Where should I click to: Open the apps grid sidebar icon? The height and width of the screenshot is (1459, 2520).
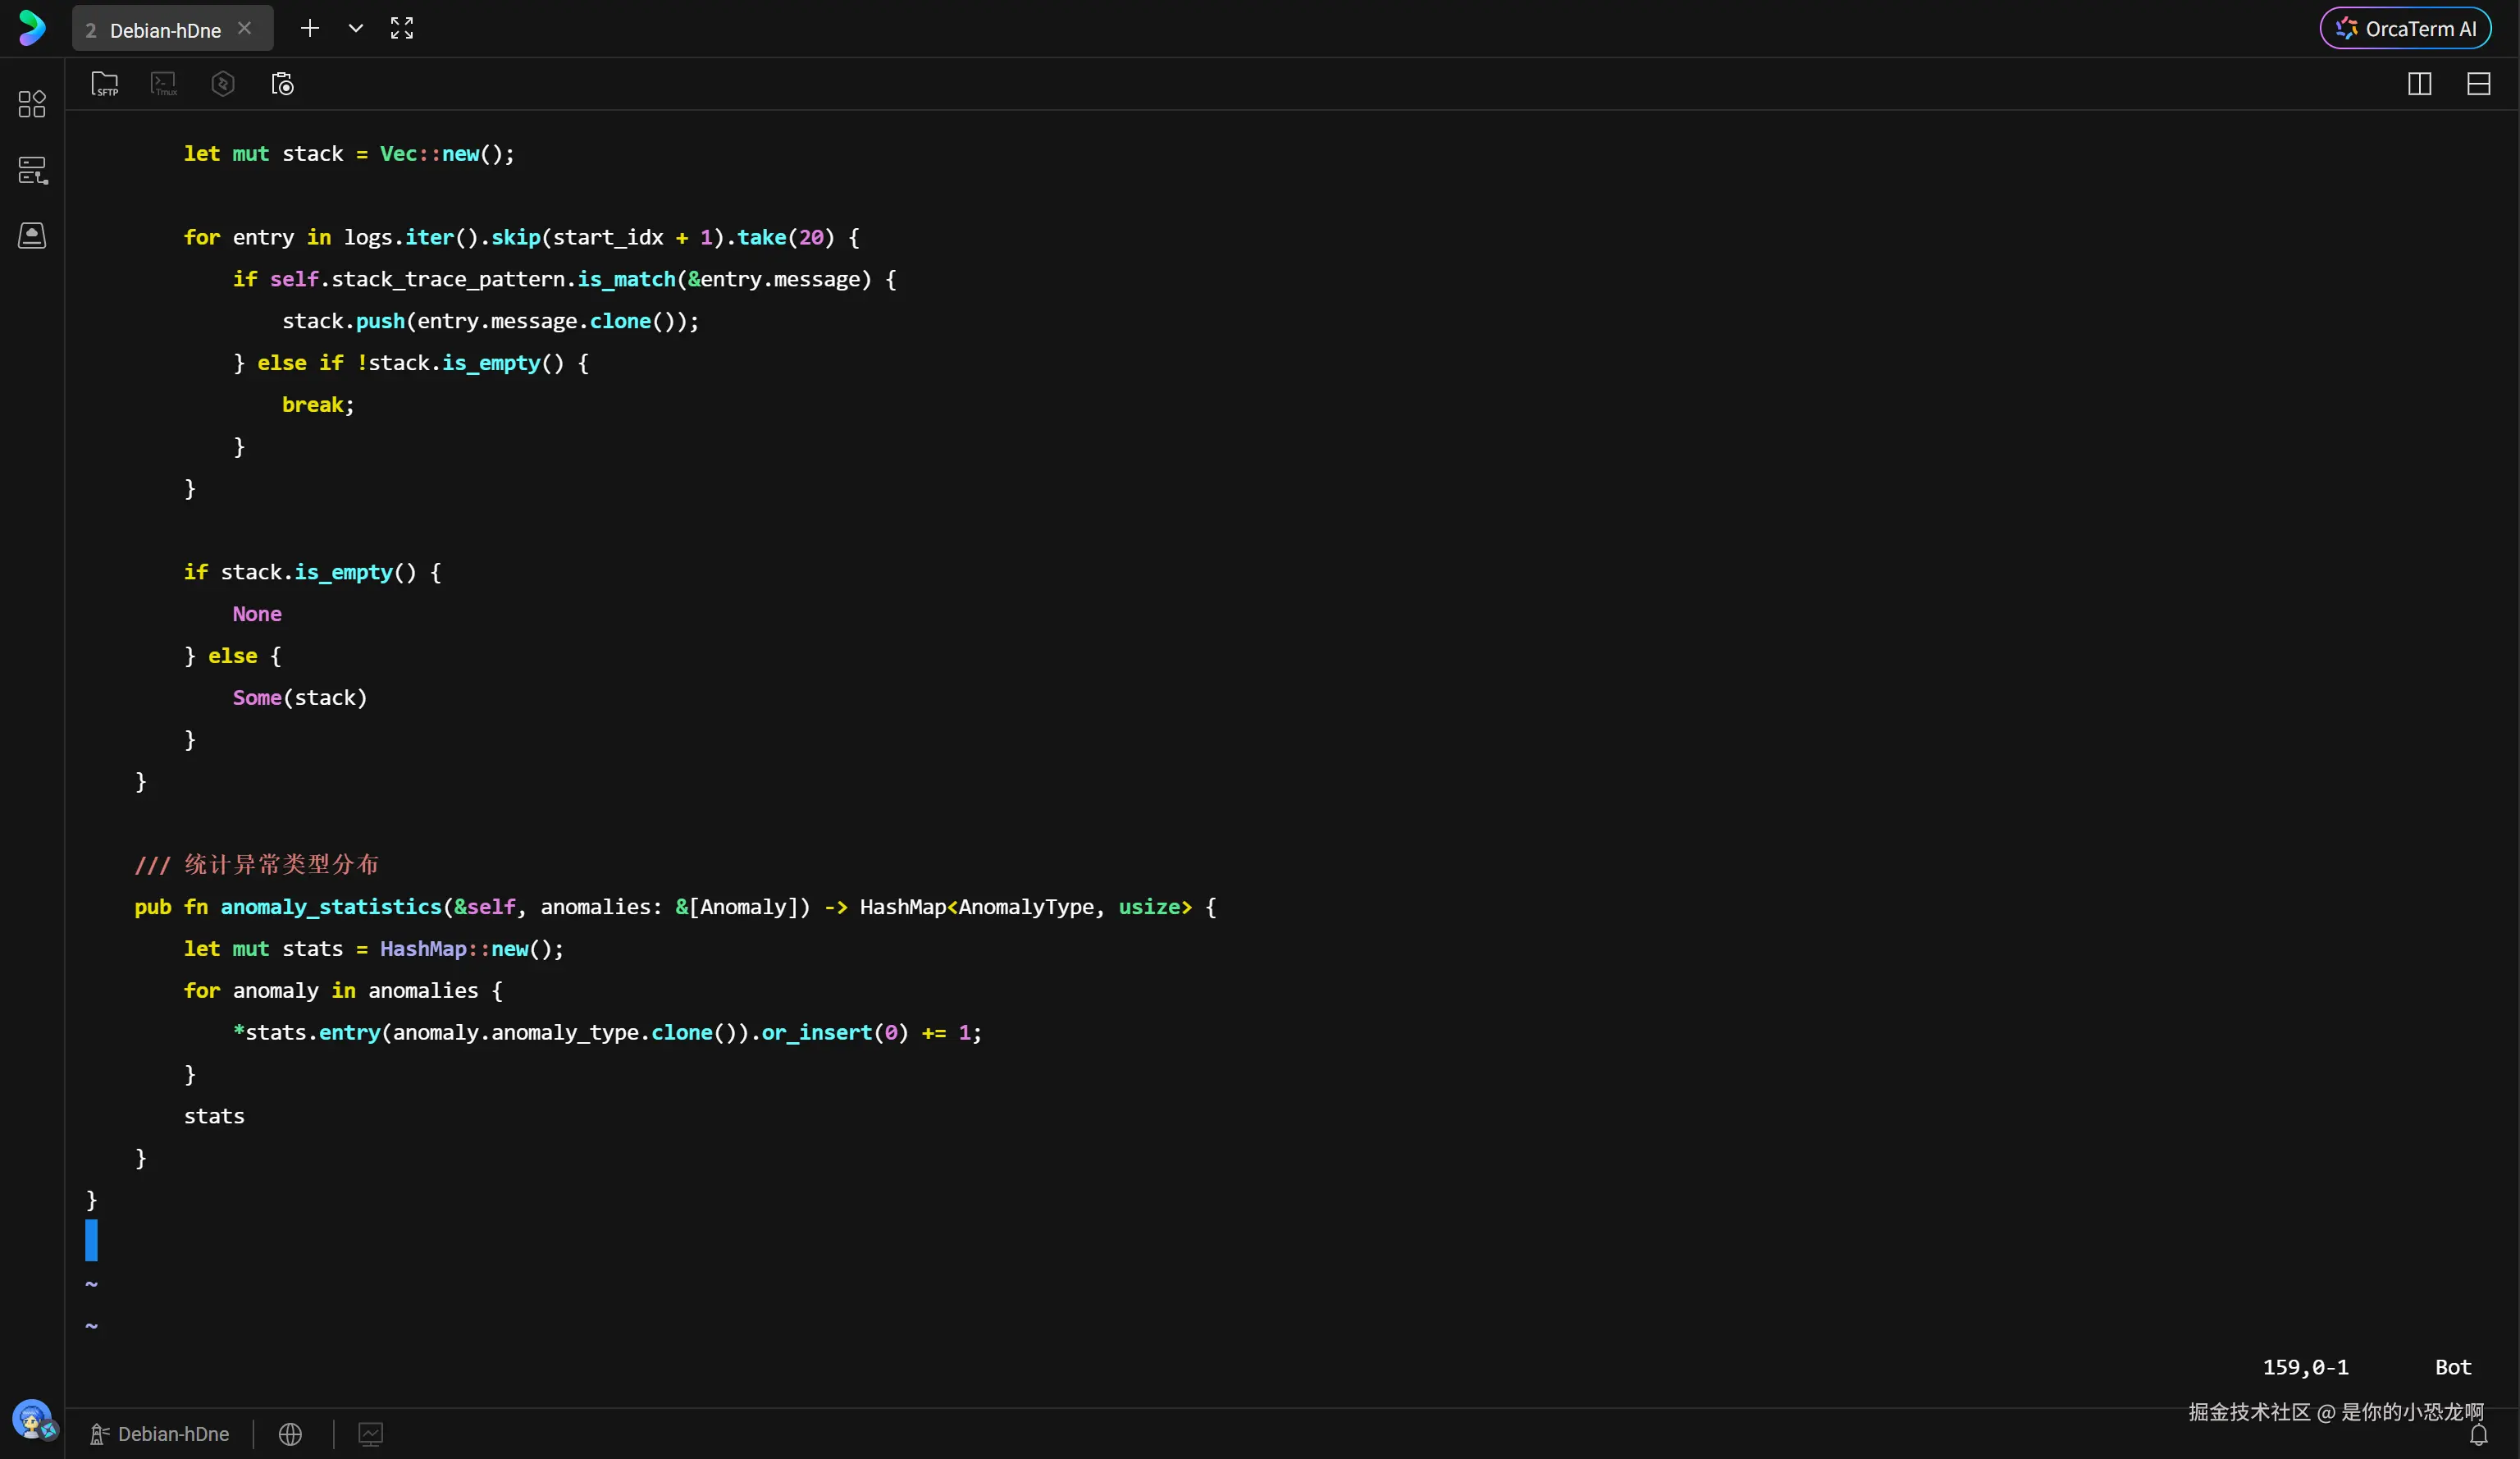(x=32, y=104)
